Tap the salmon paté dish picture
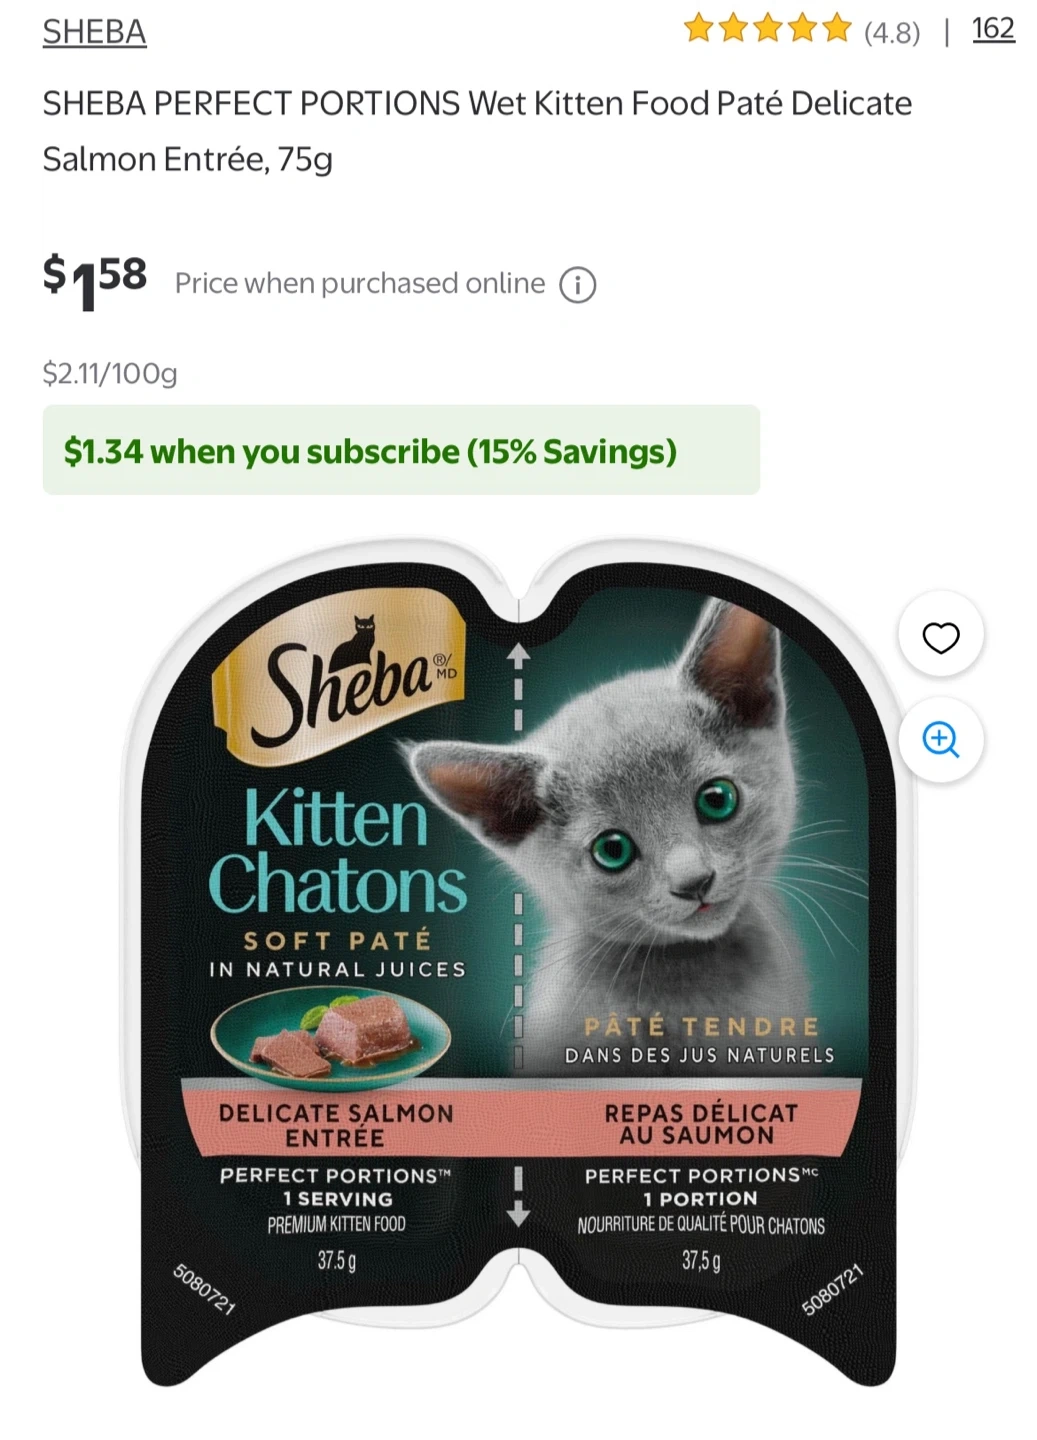 pos(331,1037)
